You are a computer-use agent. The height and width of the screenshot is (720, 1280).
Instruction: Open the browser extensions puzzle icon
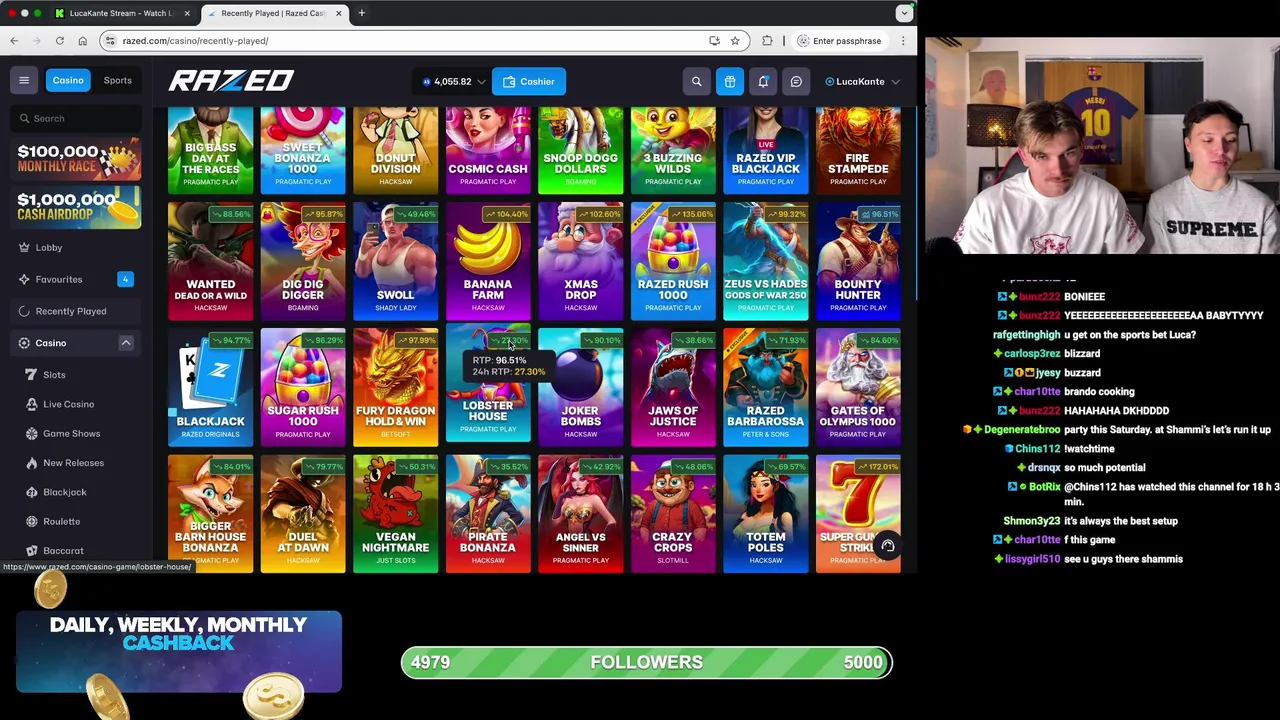coord(767,41)
